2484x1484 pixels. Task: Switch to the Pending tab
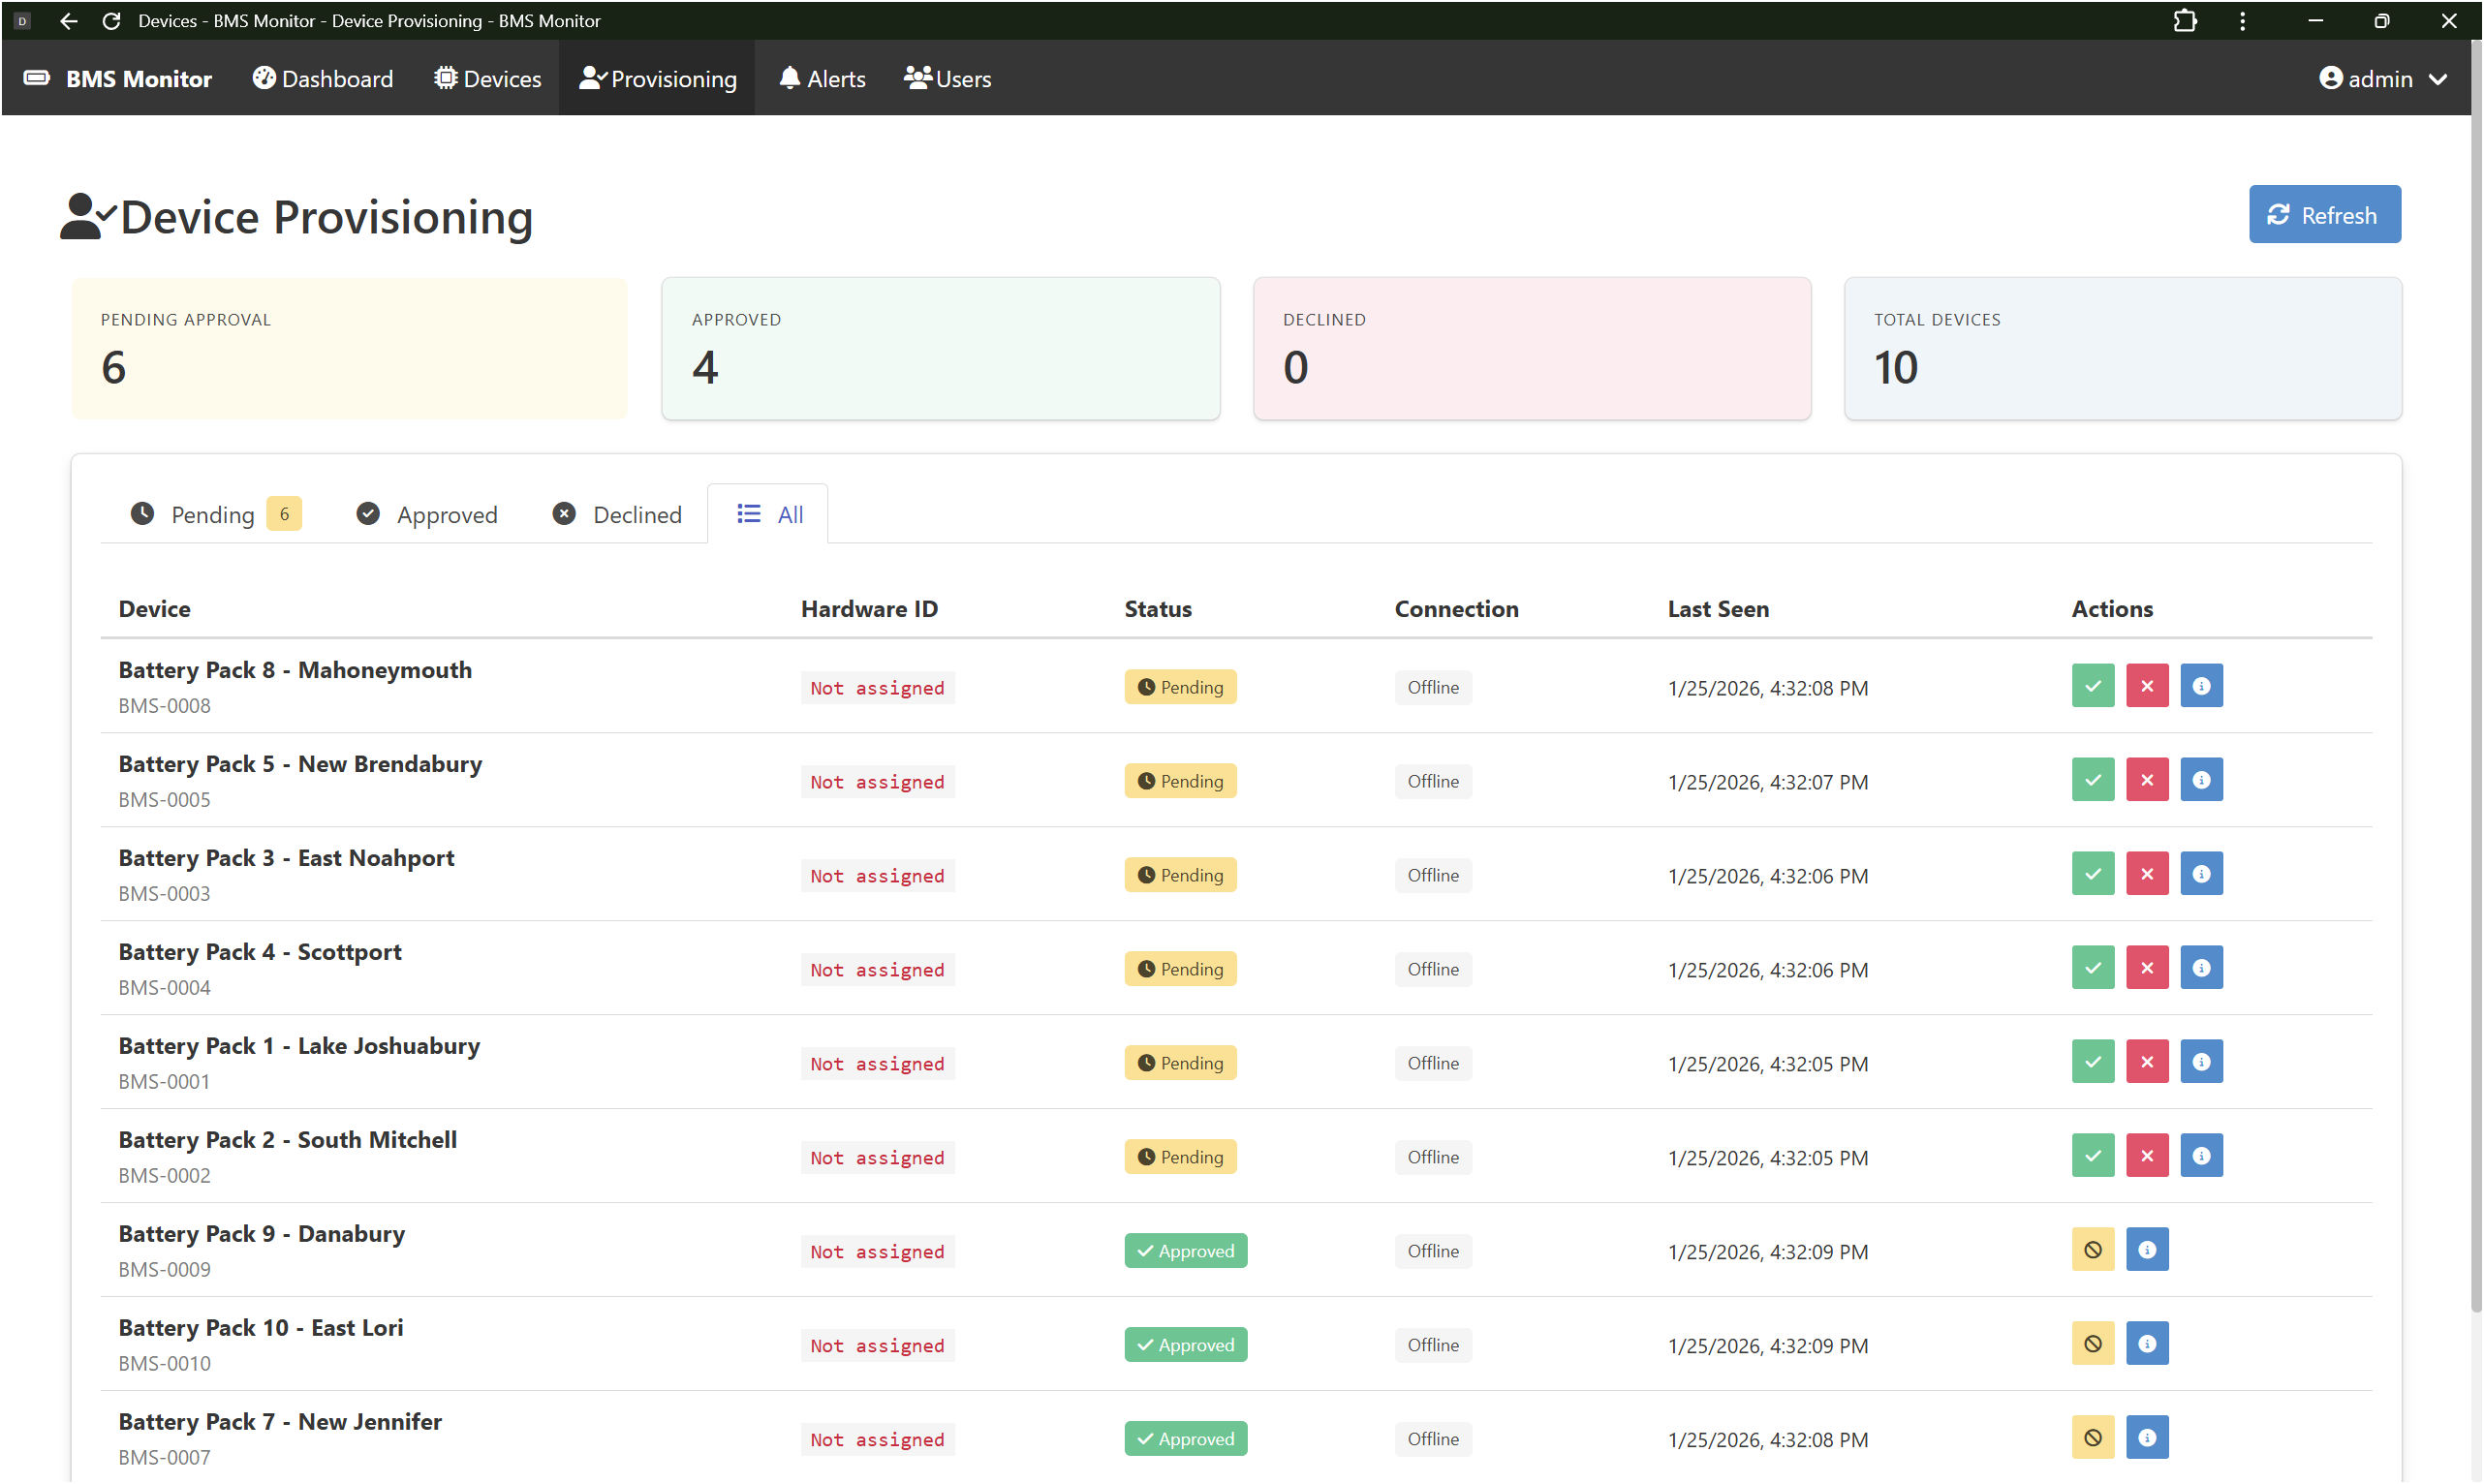[x=214, y=514]
